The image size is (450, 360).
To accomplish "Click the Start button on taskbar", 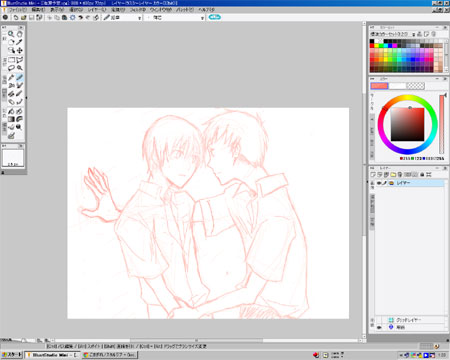I will coord(11,355).
